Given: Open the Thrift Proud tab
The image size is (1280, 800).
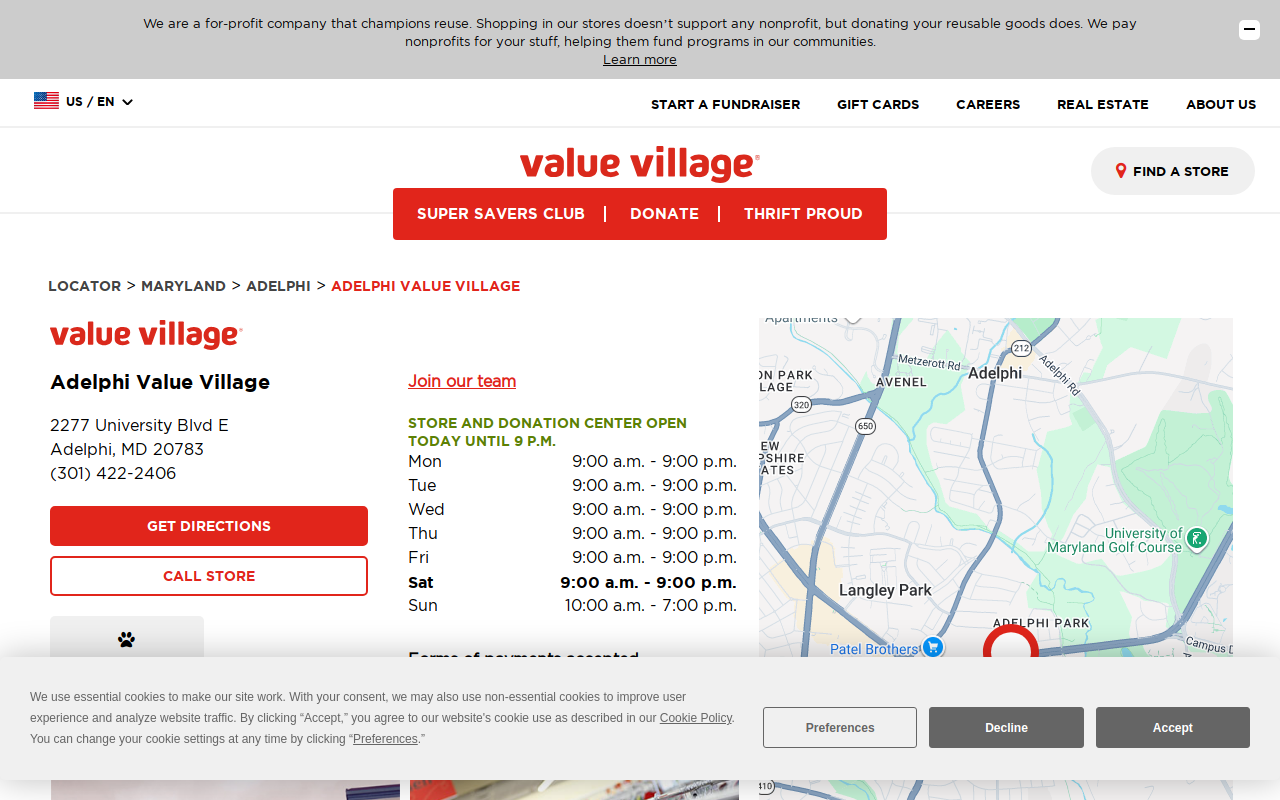Looking at the screenshot, I should [x=803, y=214].
